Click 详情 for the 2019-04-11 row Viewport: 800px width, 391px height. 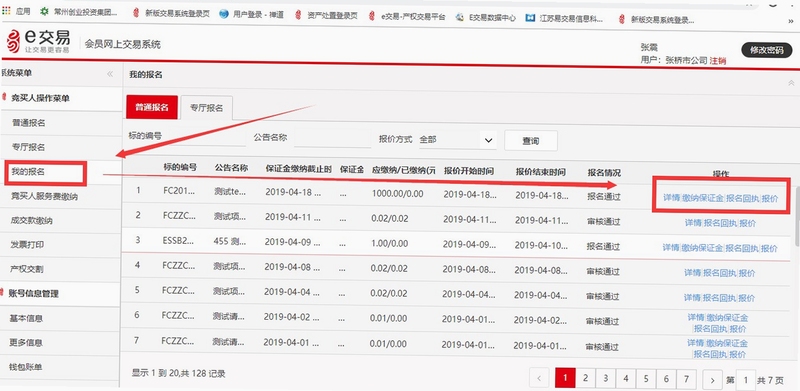[693, 223]
